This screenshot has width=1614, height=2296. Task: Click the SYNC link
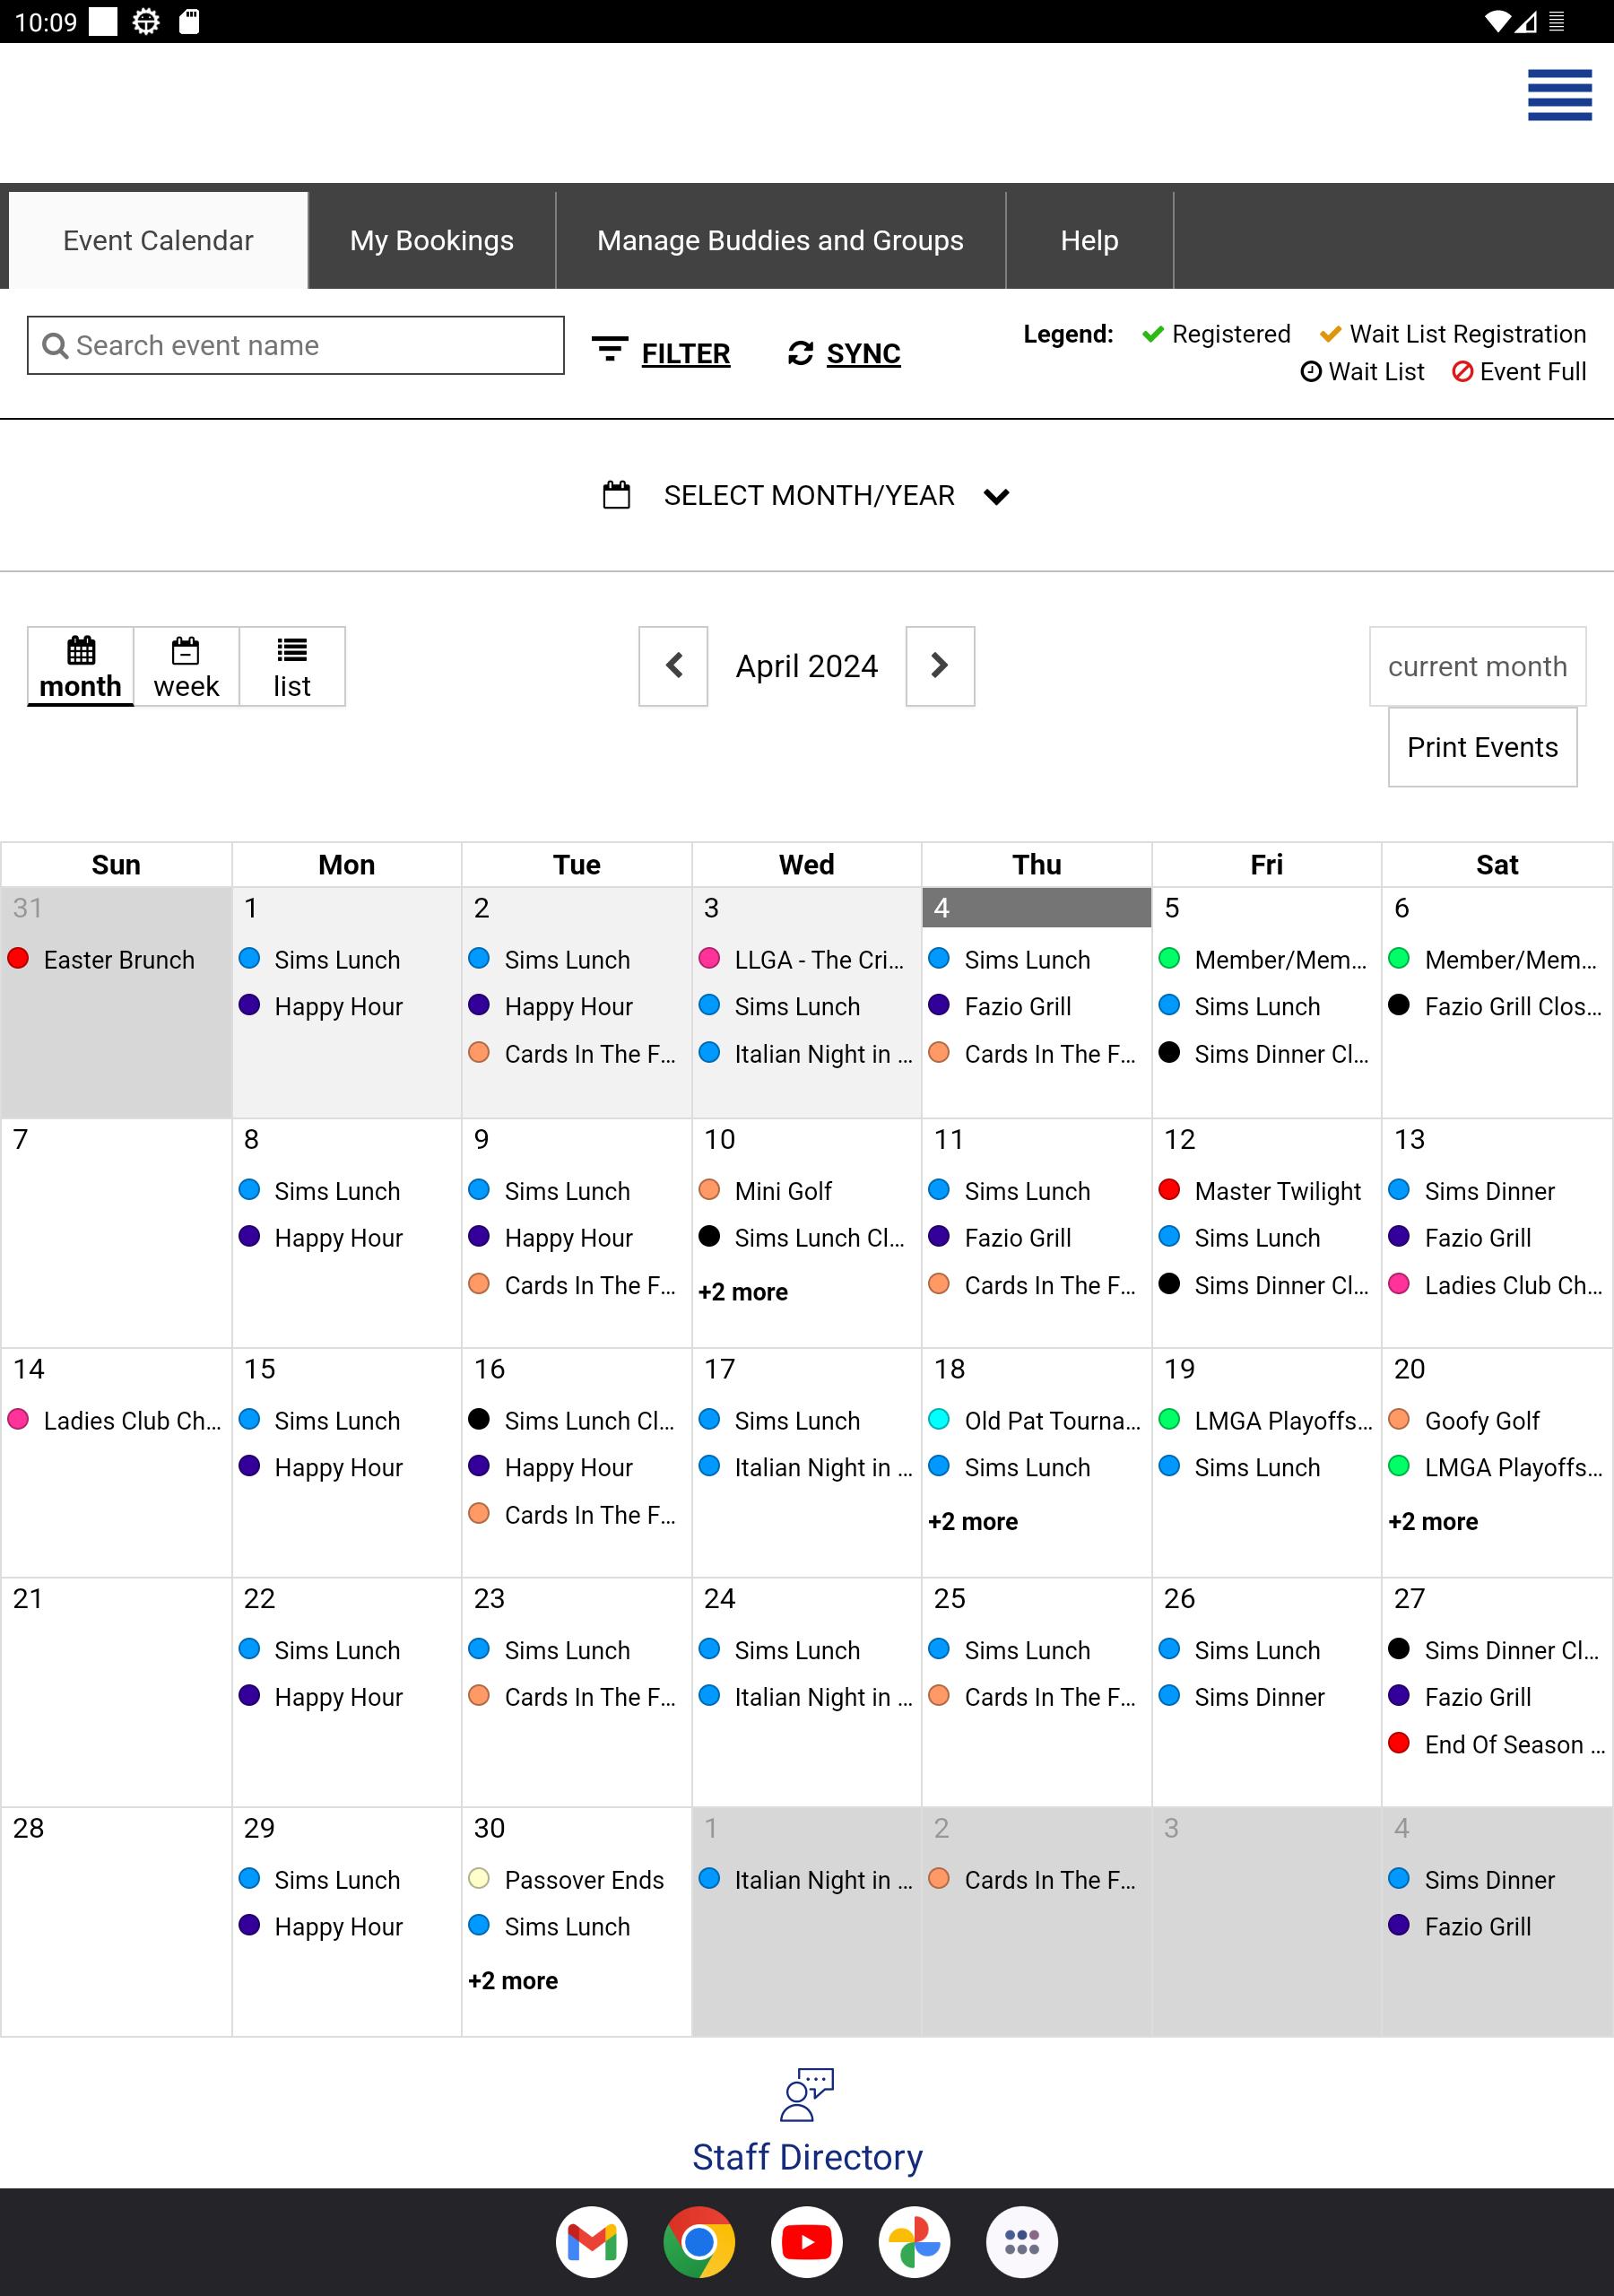[864, 353]
